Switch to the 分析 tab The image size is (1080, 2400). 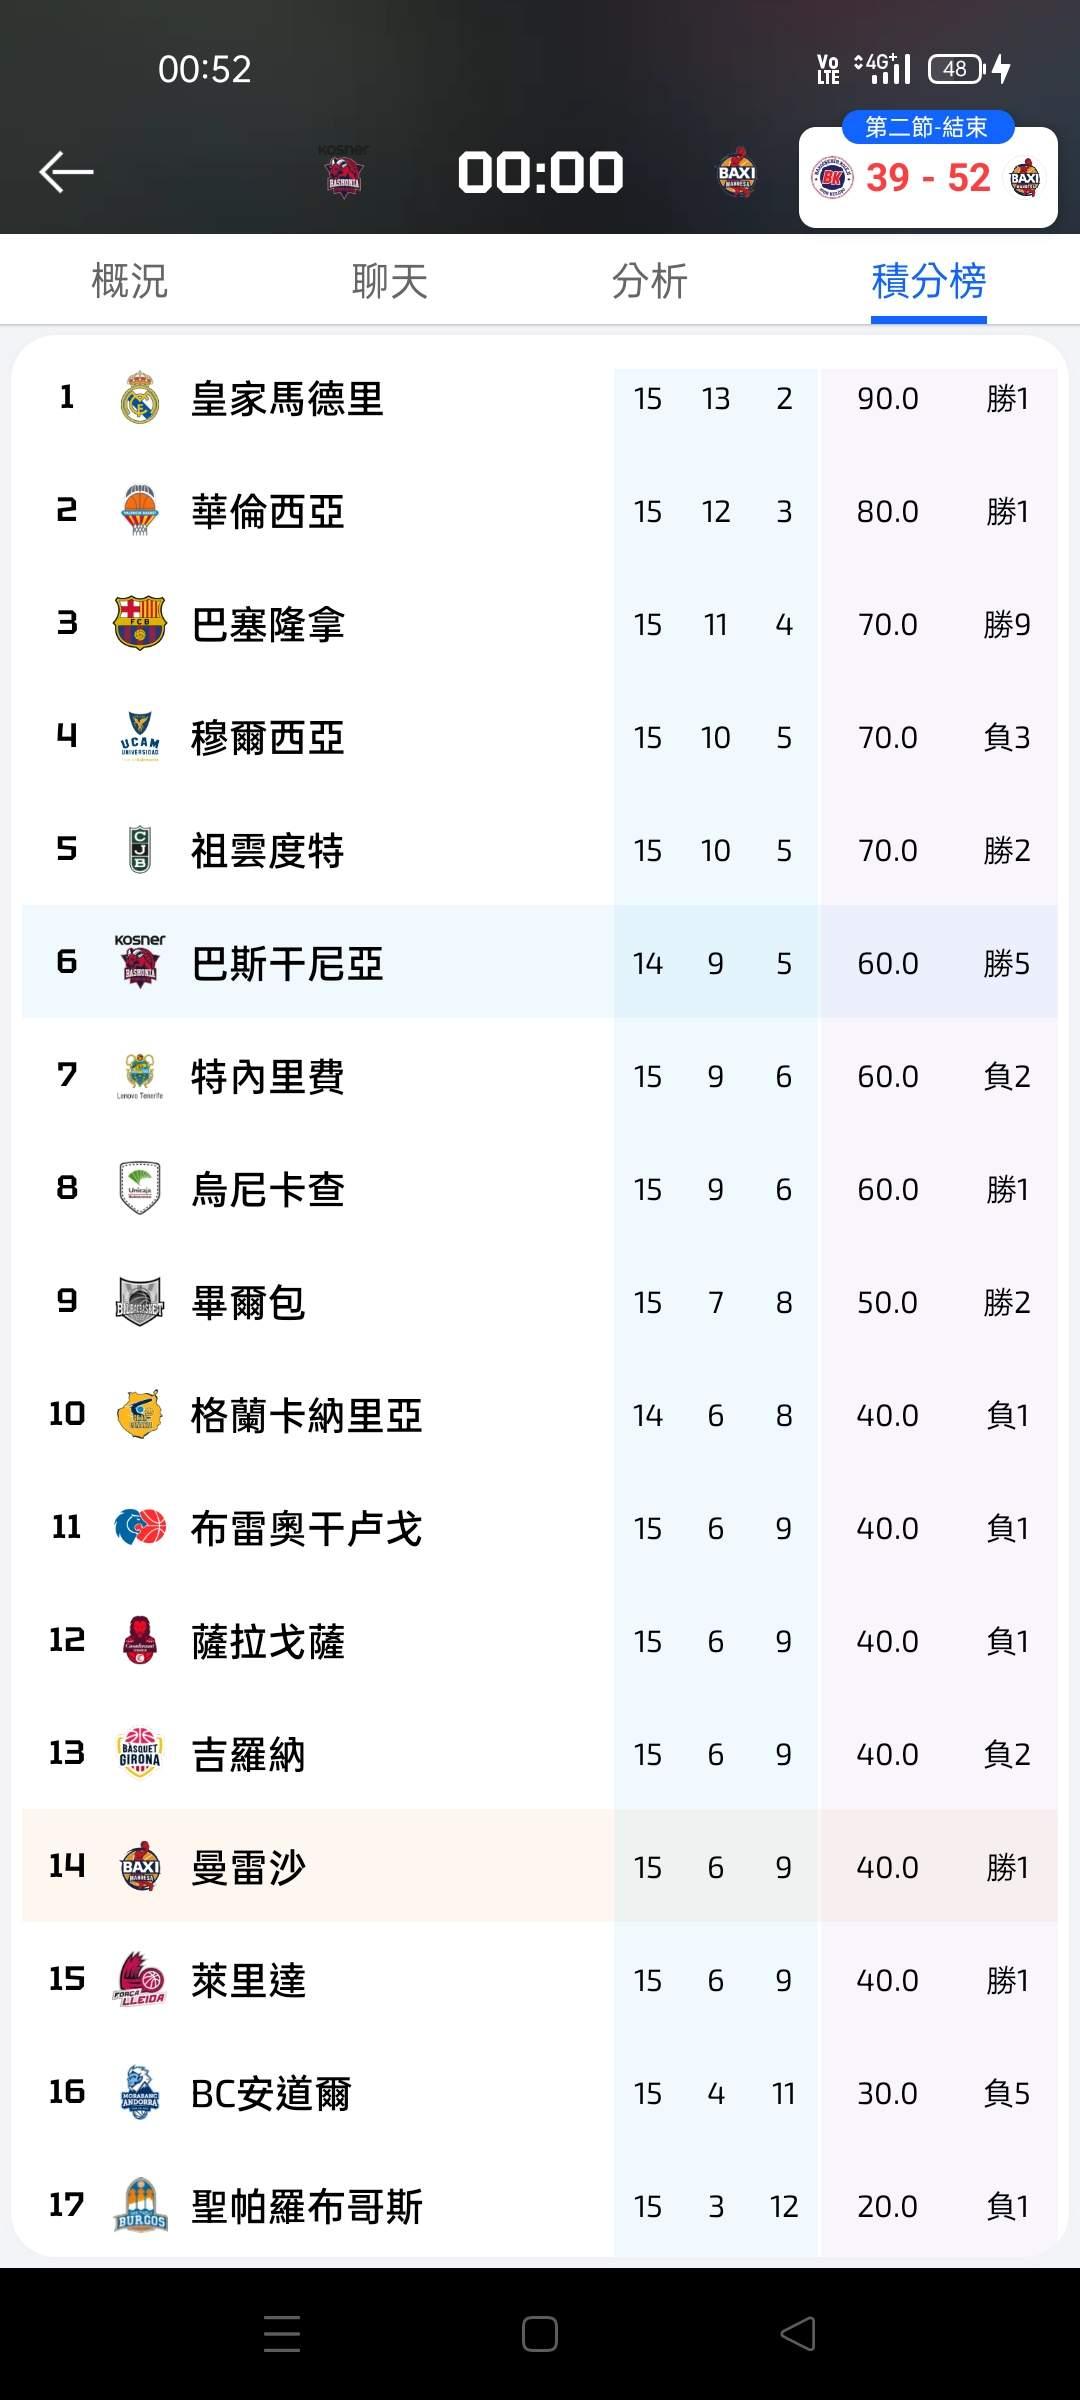pos(649,281)
